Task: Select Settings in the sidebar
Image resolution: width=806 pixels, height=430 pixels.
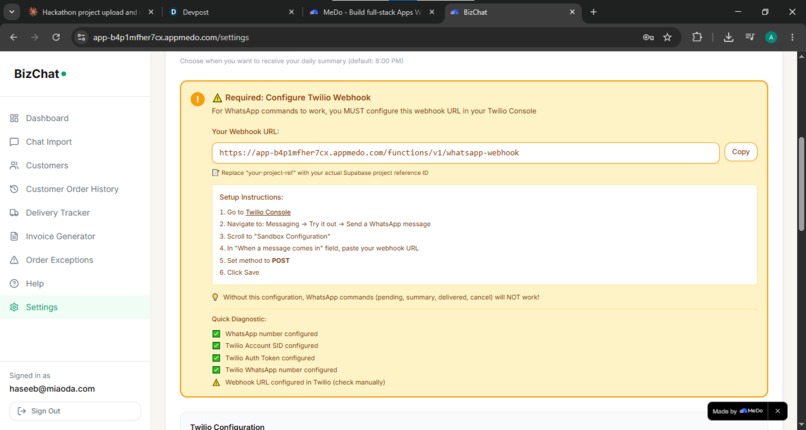Action: tap(75, 307)
